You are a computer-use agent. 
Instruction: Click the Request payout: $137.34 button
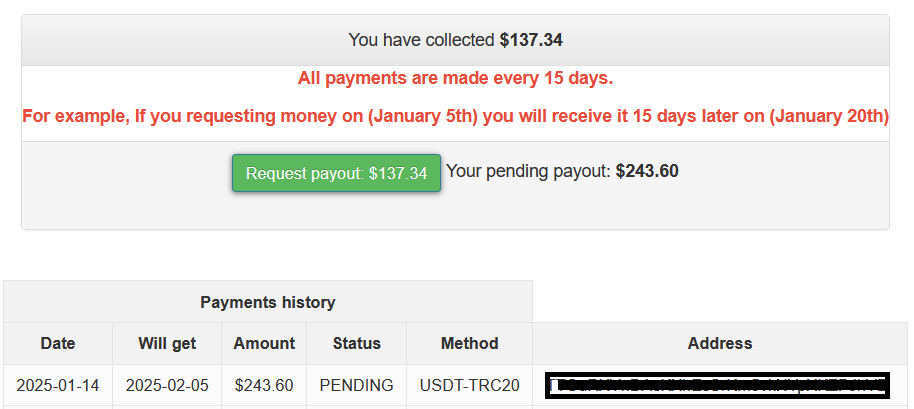[x=336, y=173]
